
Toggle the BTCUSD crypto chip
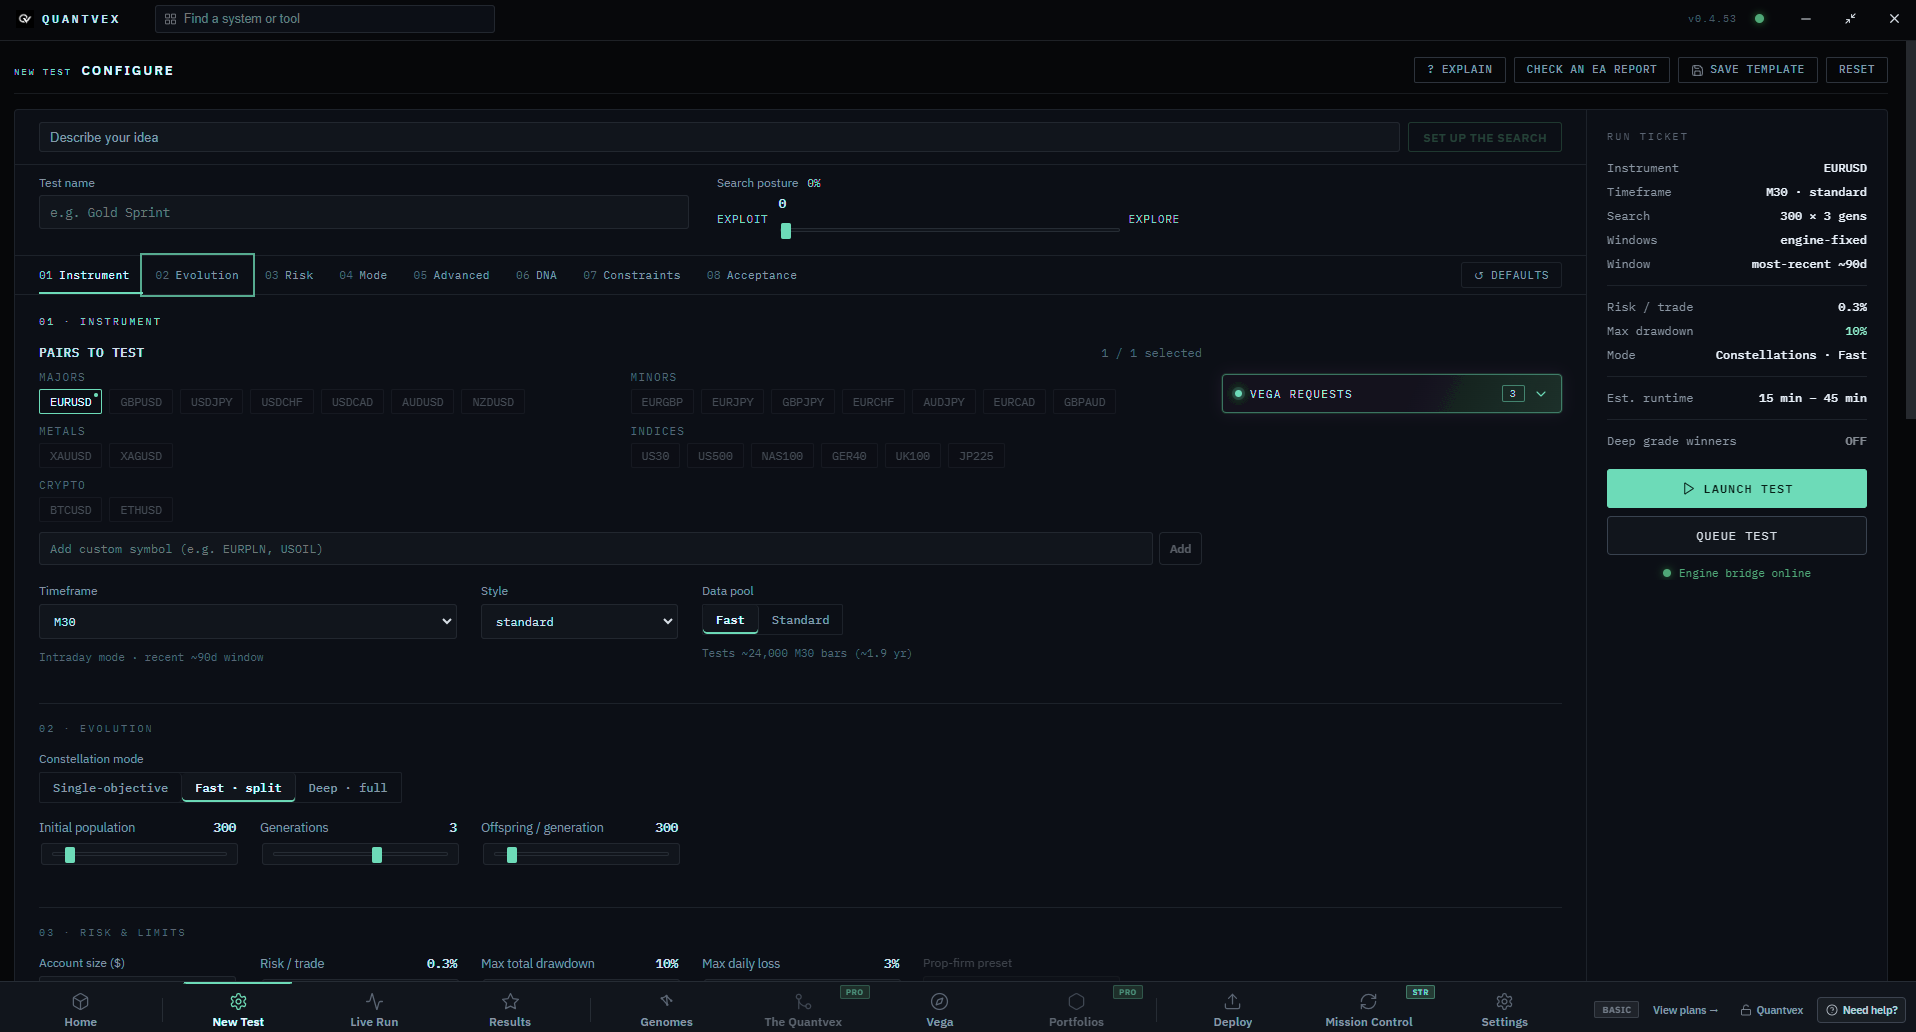coord(71,510)
